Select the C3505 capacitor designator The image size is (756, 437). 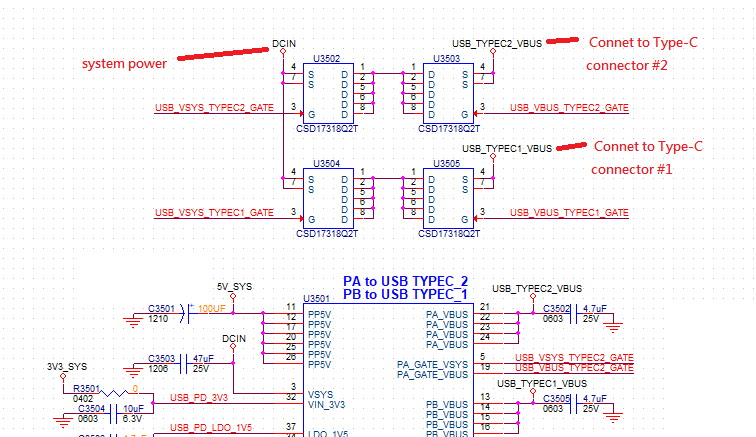pyautogui.click(x=556, y=399)
